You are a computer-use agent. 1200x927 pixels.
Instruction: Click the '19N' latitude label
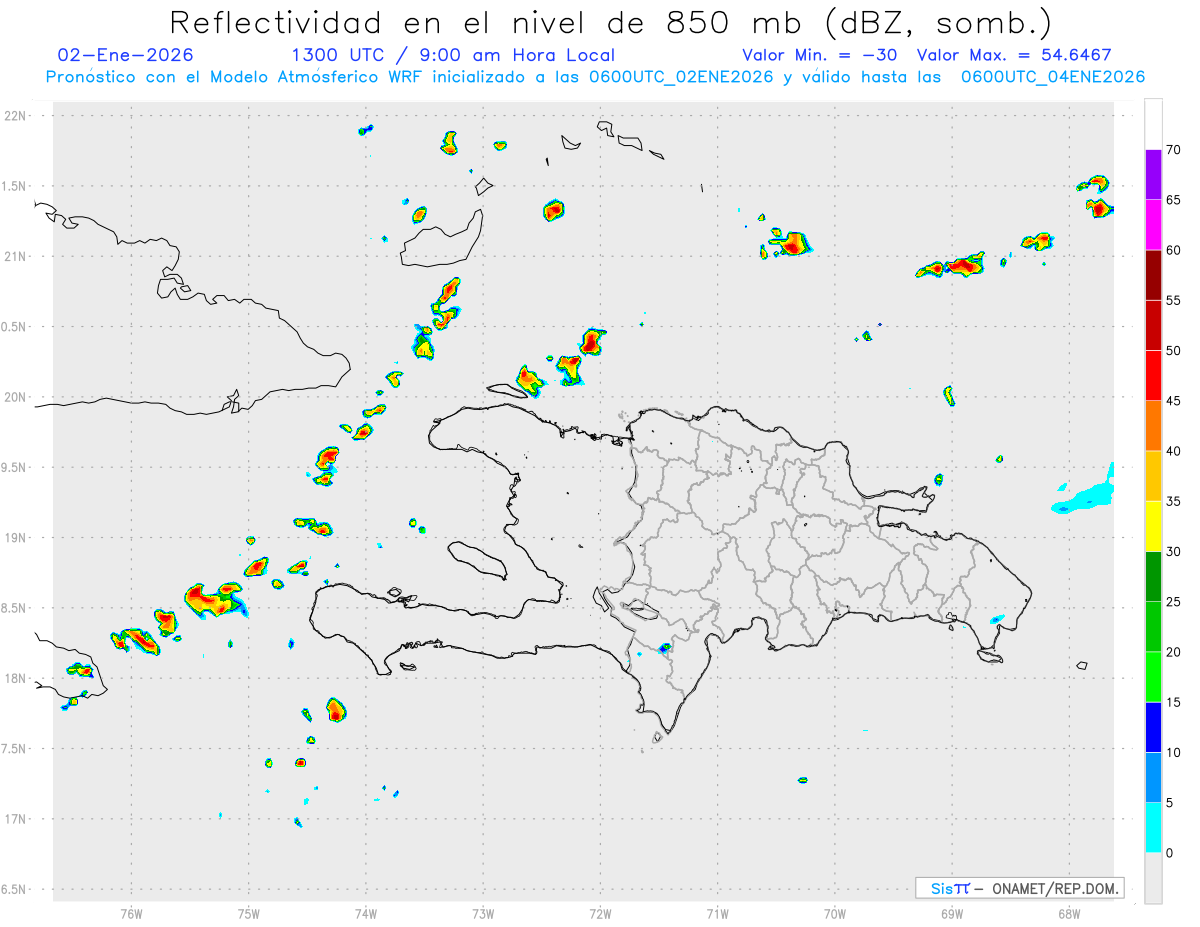click(x=17, y=537)
